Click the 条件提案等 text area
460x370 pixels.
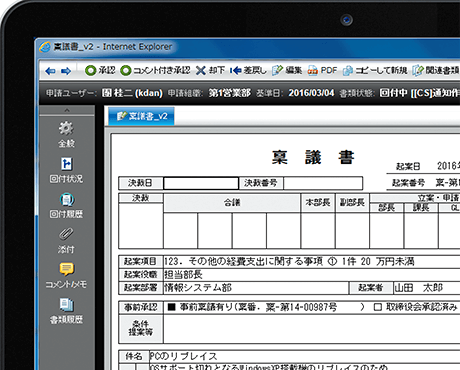click(x=312, y=329)
